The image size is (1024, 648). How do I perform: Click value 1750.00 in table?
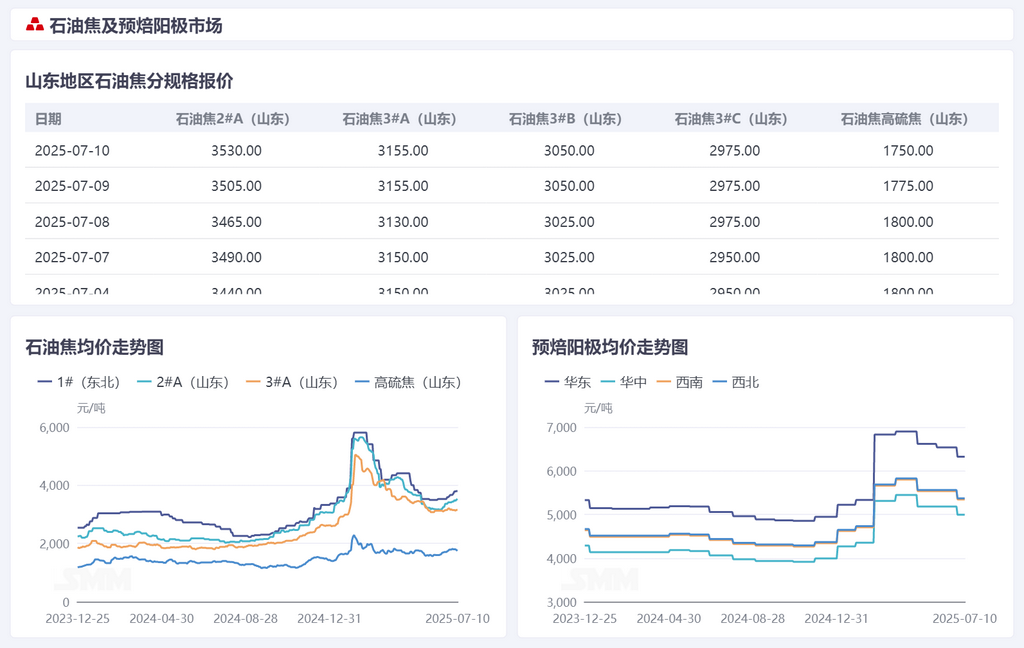pos(908,151)
